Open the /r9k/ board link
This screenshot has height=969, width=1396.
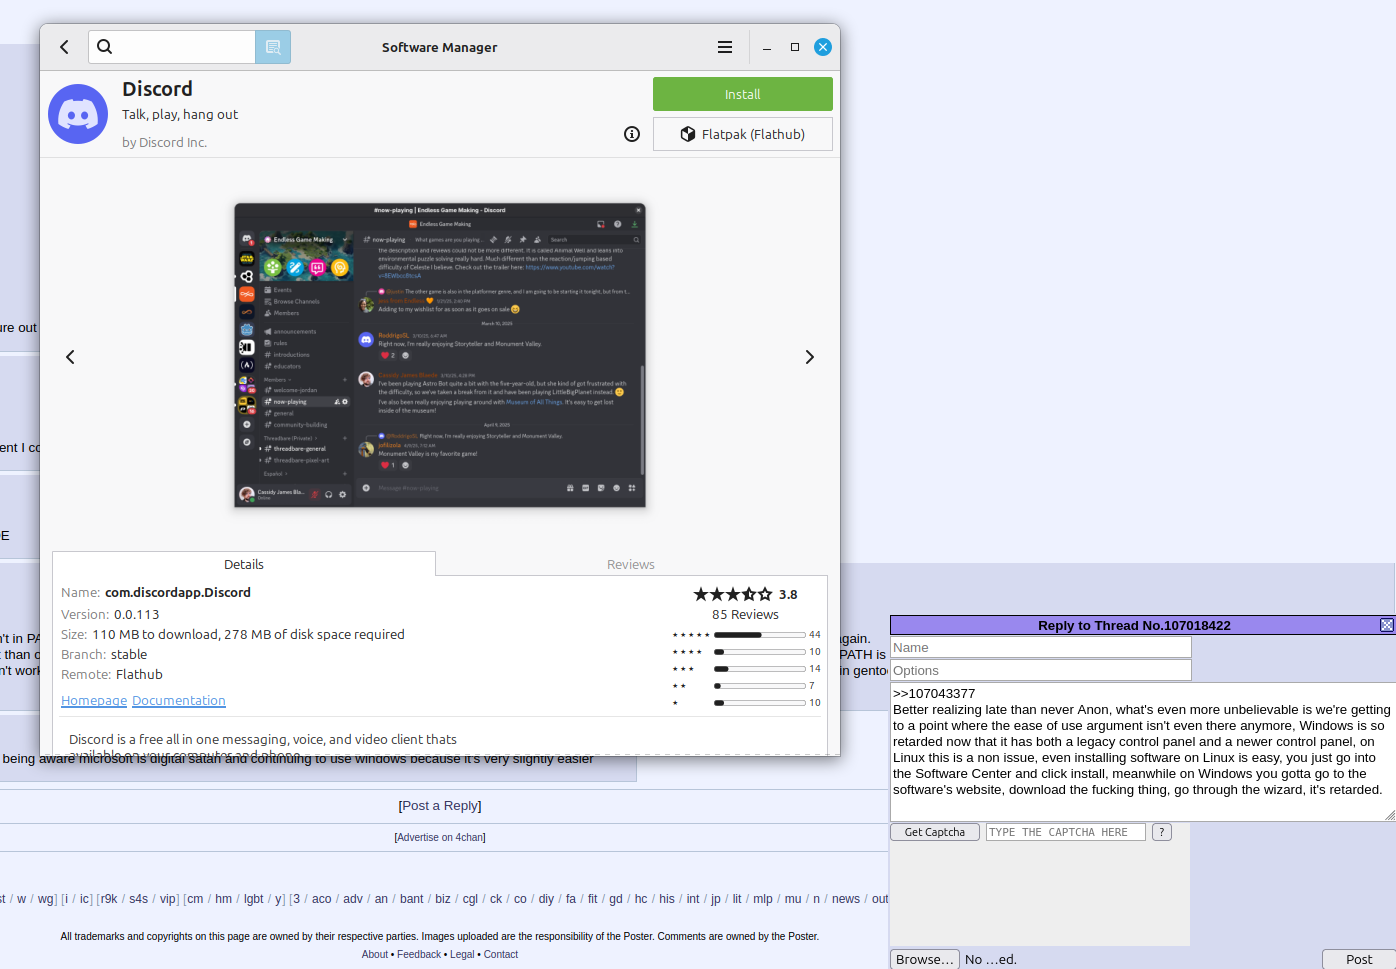pyautogui.click(x=109, y=899)
